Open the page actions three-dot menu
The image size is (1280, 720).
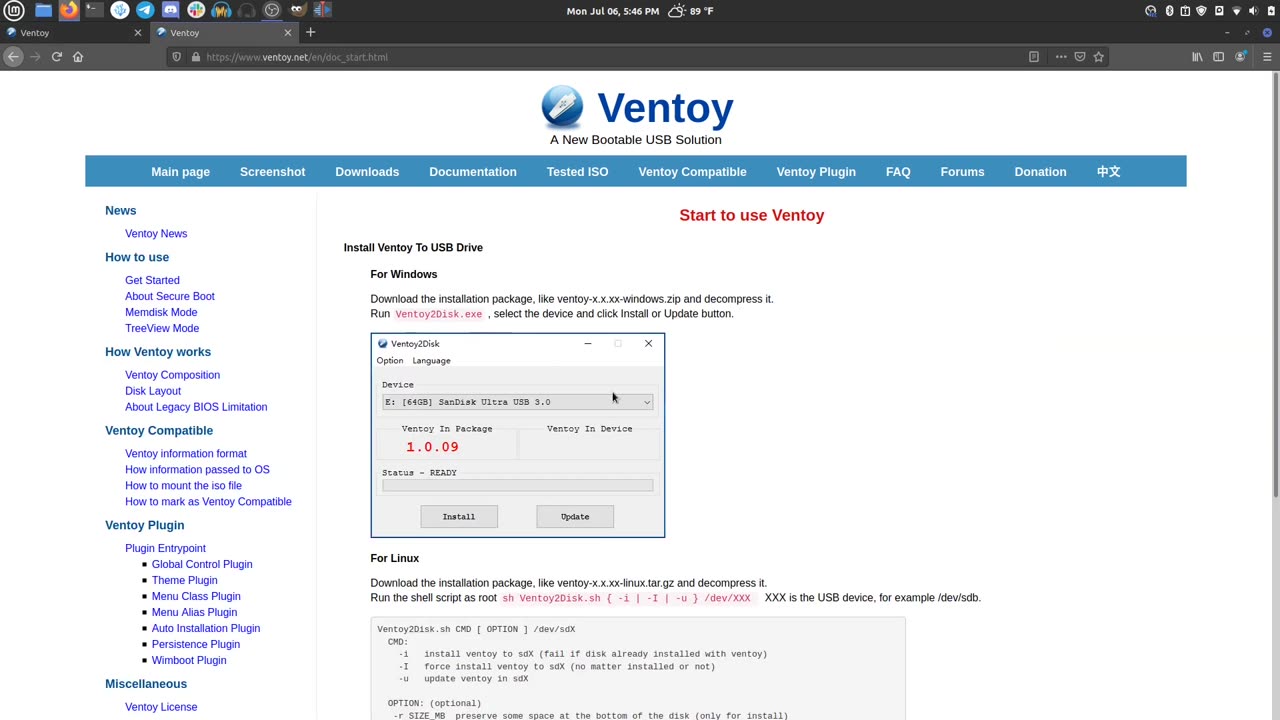point(1061,57)
